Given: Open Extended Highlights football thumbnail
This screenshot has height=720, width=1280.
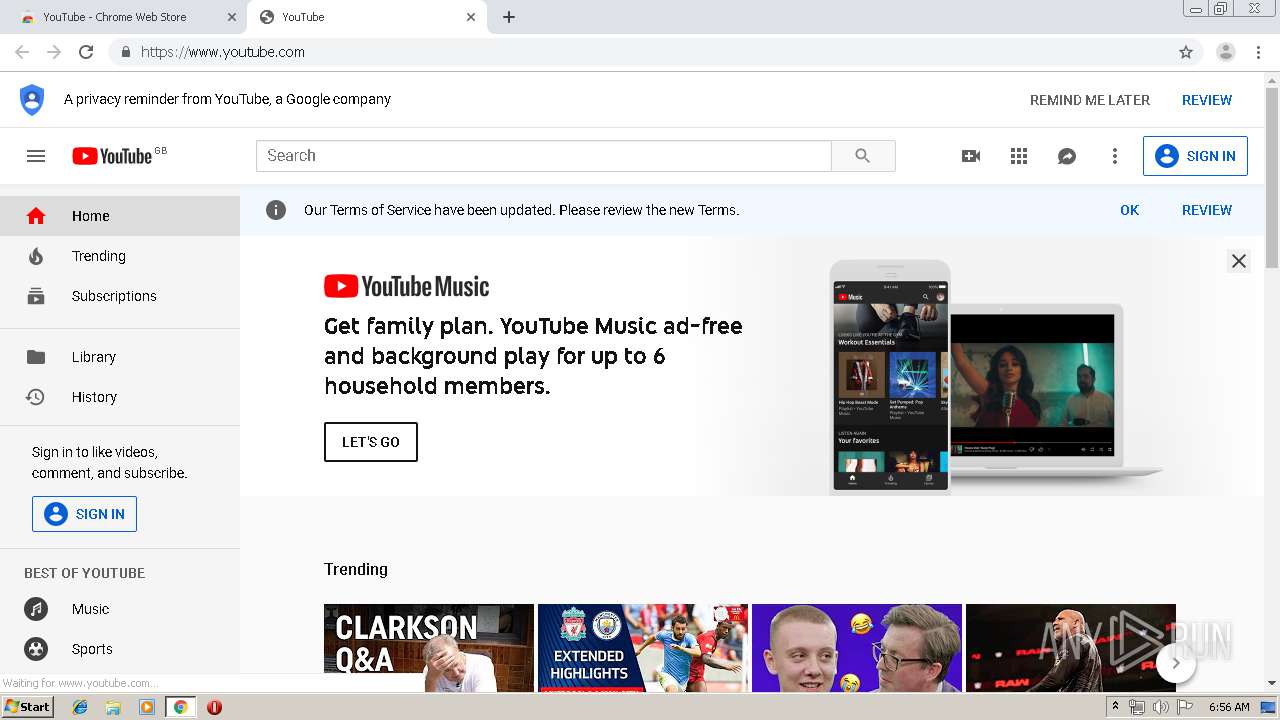Looking at the screenshot, I should click(x=643, y=648).
